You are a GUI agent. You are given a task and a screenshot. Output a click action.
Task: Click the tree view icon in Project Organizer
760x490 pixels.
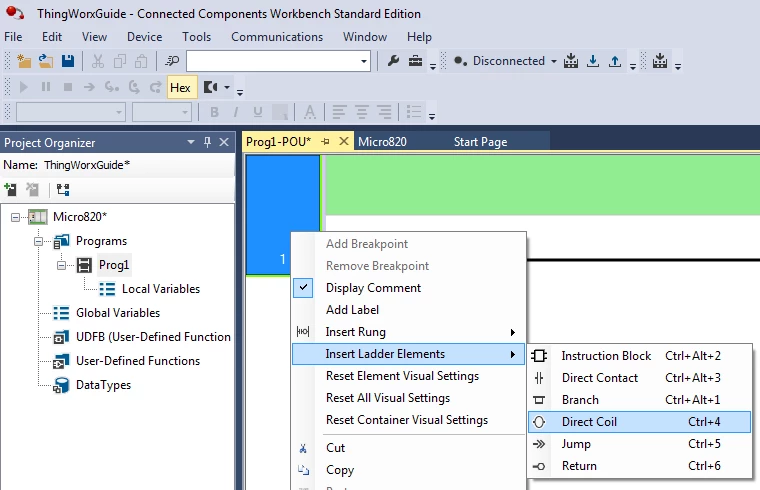(63, 190)
